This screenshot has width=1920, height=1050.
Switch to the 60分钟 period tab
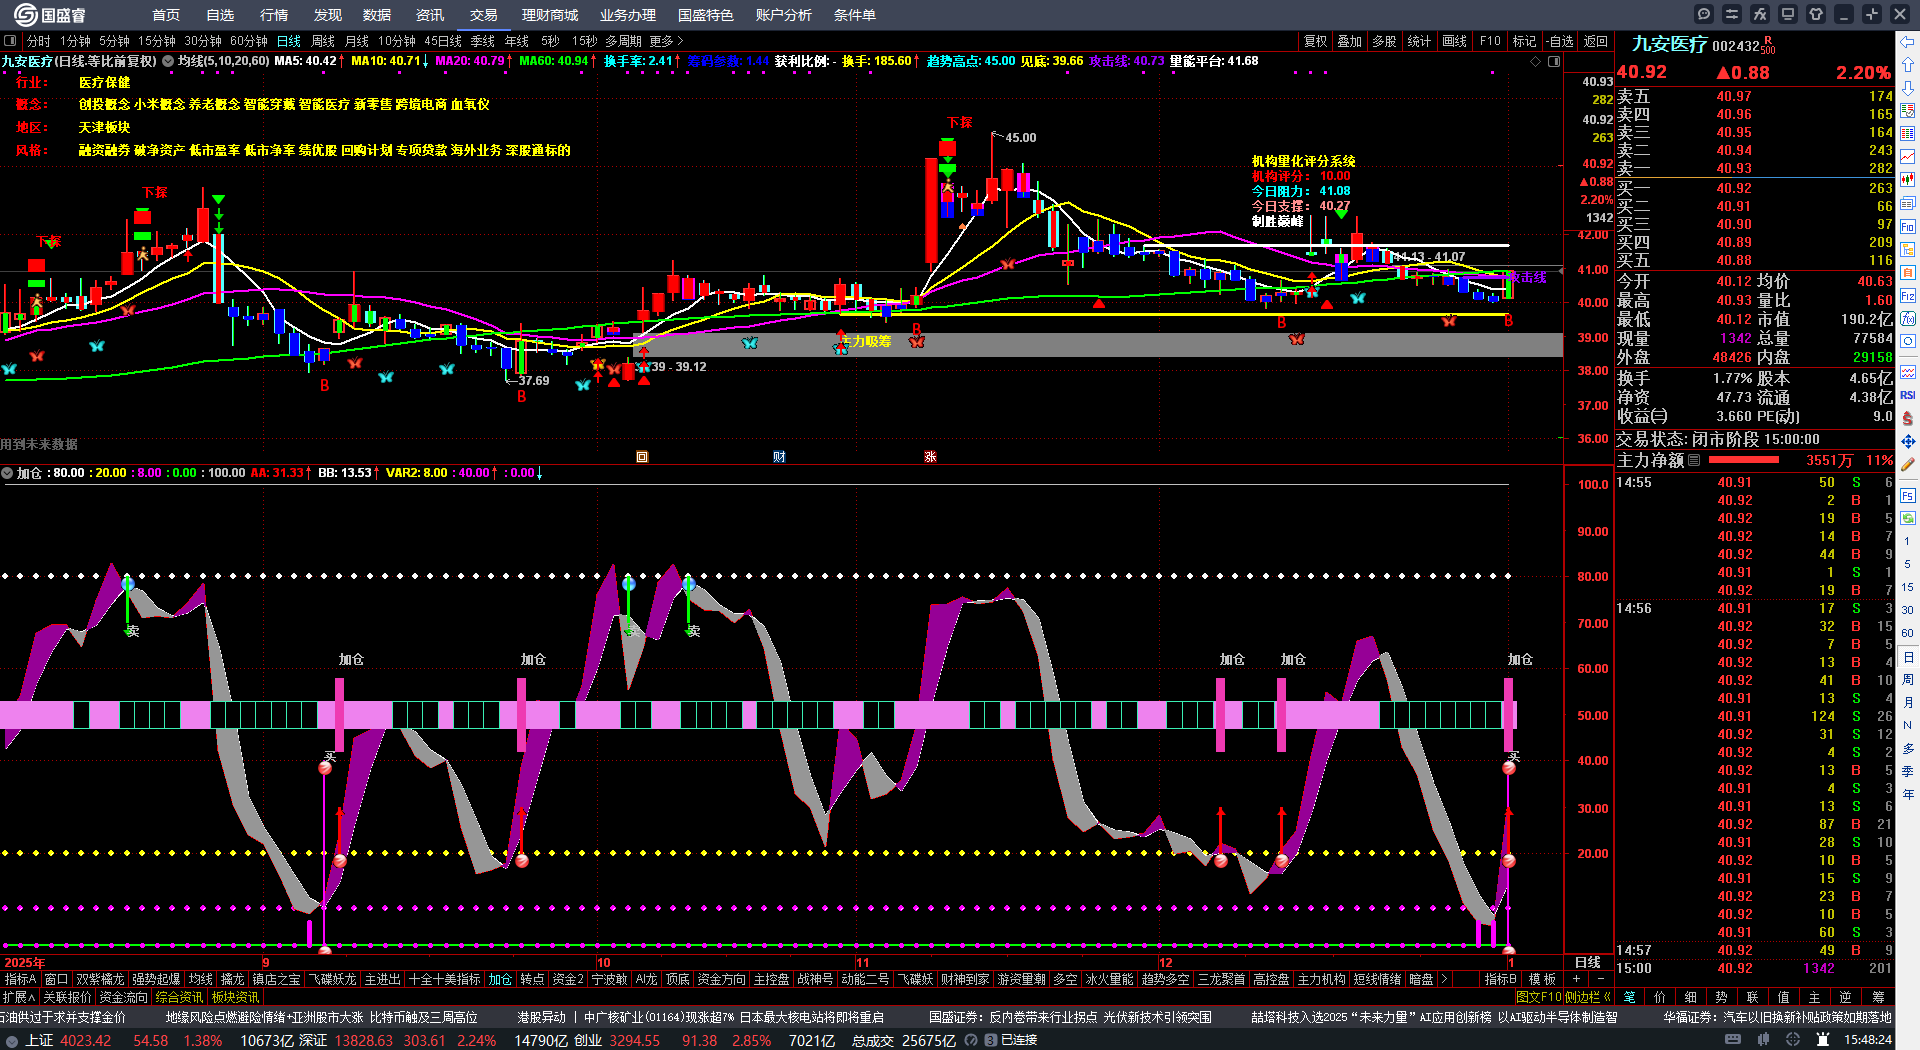249,41
